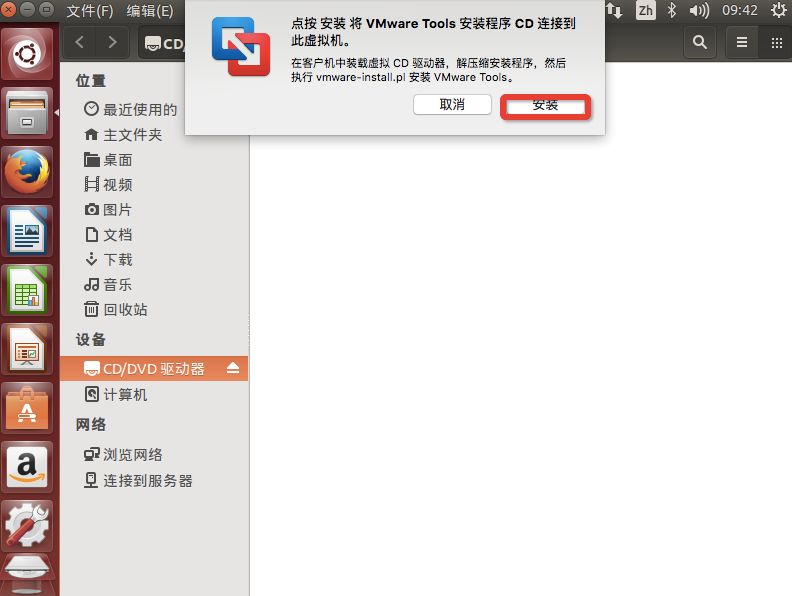Launch LibreOffice Calc

click(27, 290)
